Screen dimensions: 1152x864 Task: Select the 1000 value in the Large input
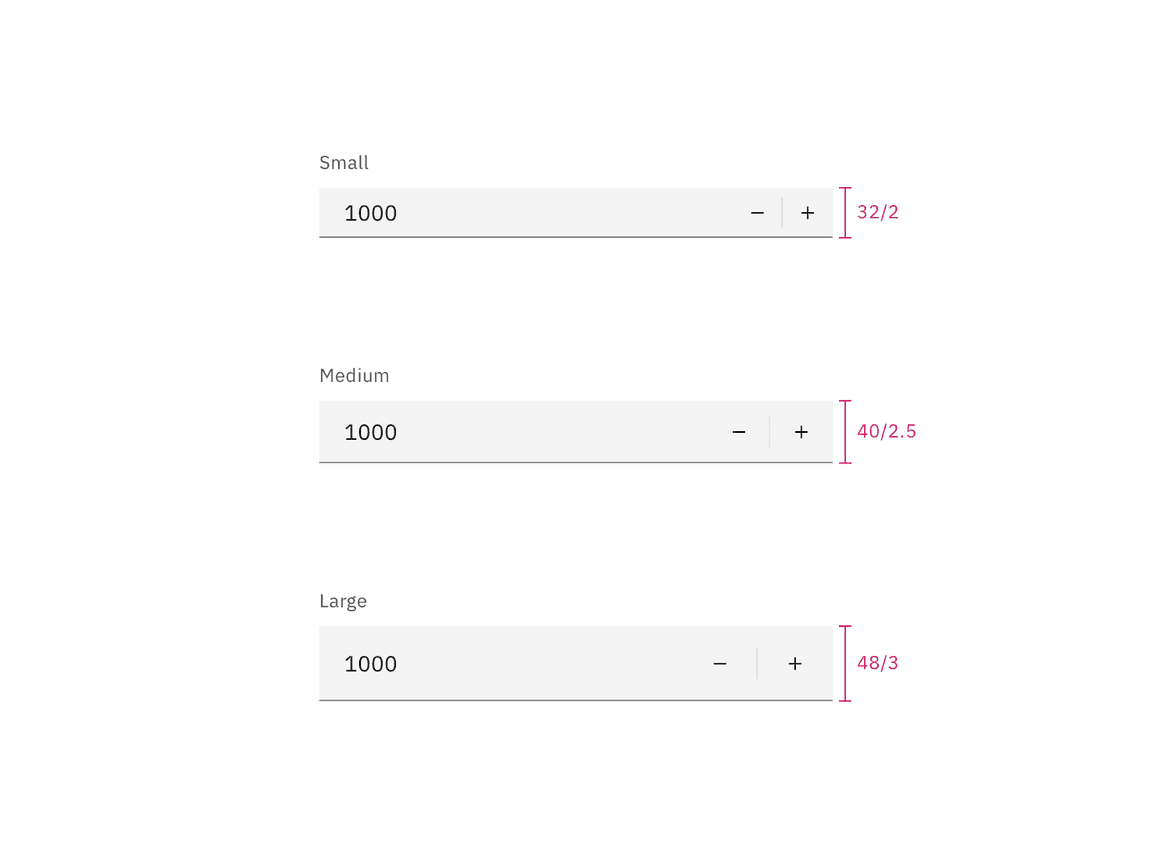point(371,664)
